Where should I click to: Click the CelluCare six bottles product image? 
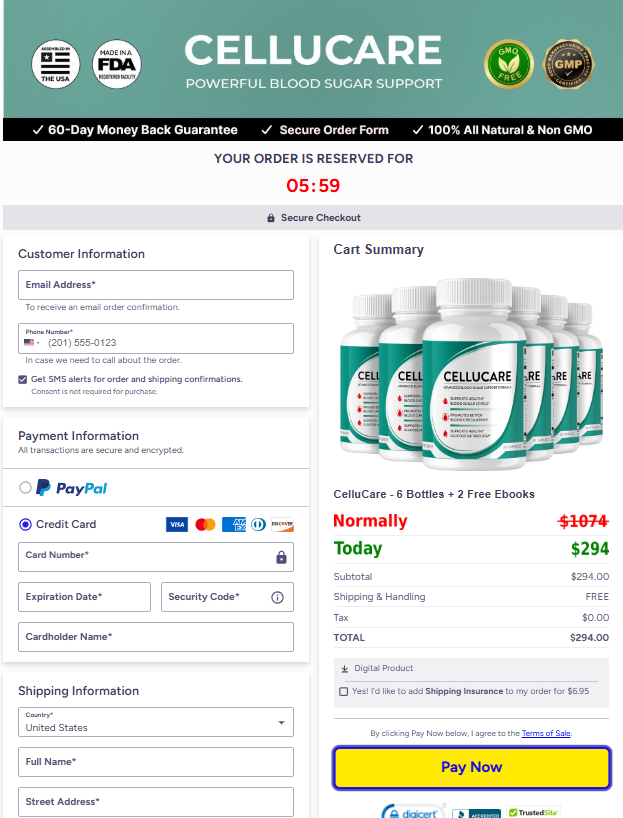[x=471, y=374]
